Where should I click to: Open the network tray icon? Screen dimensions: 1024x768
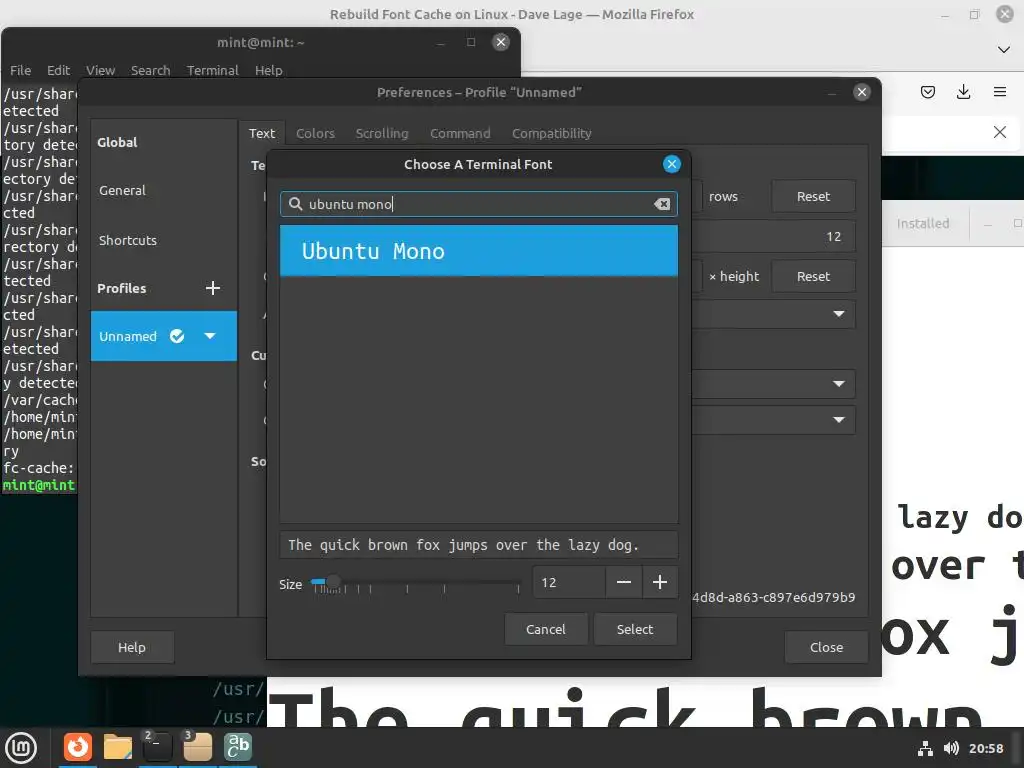(925, 748)
